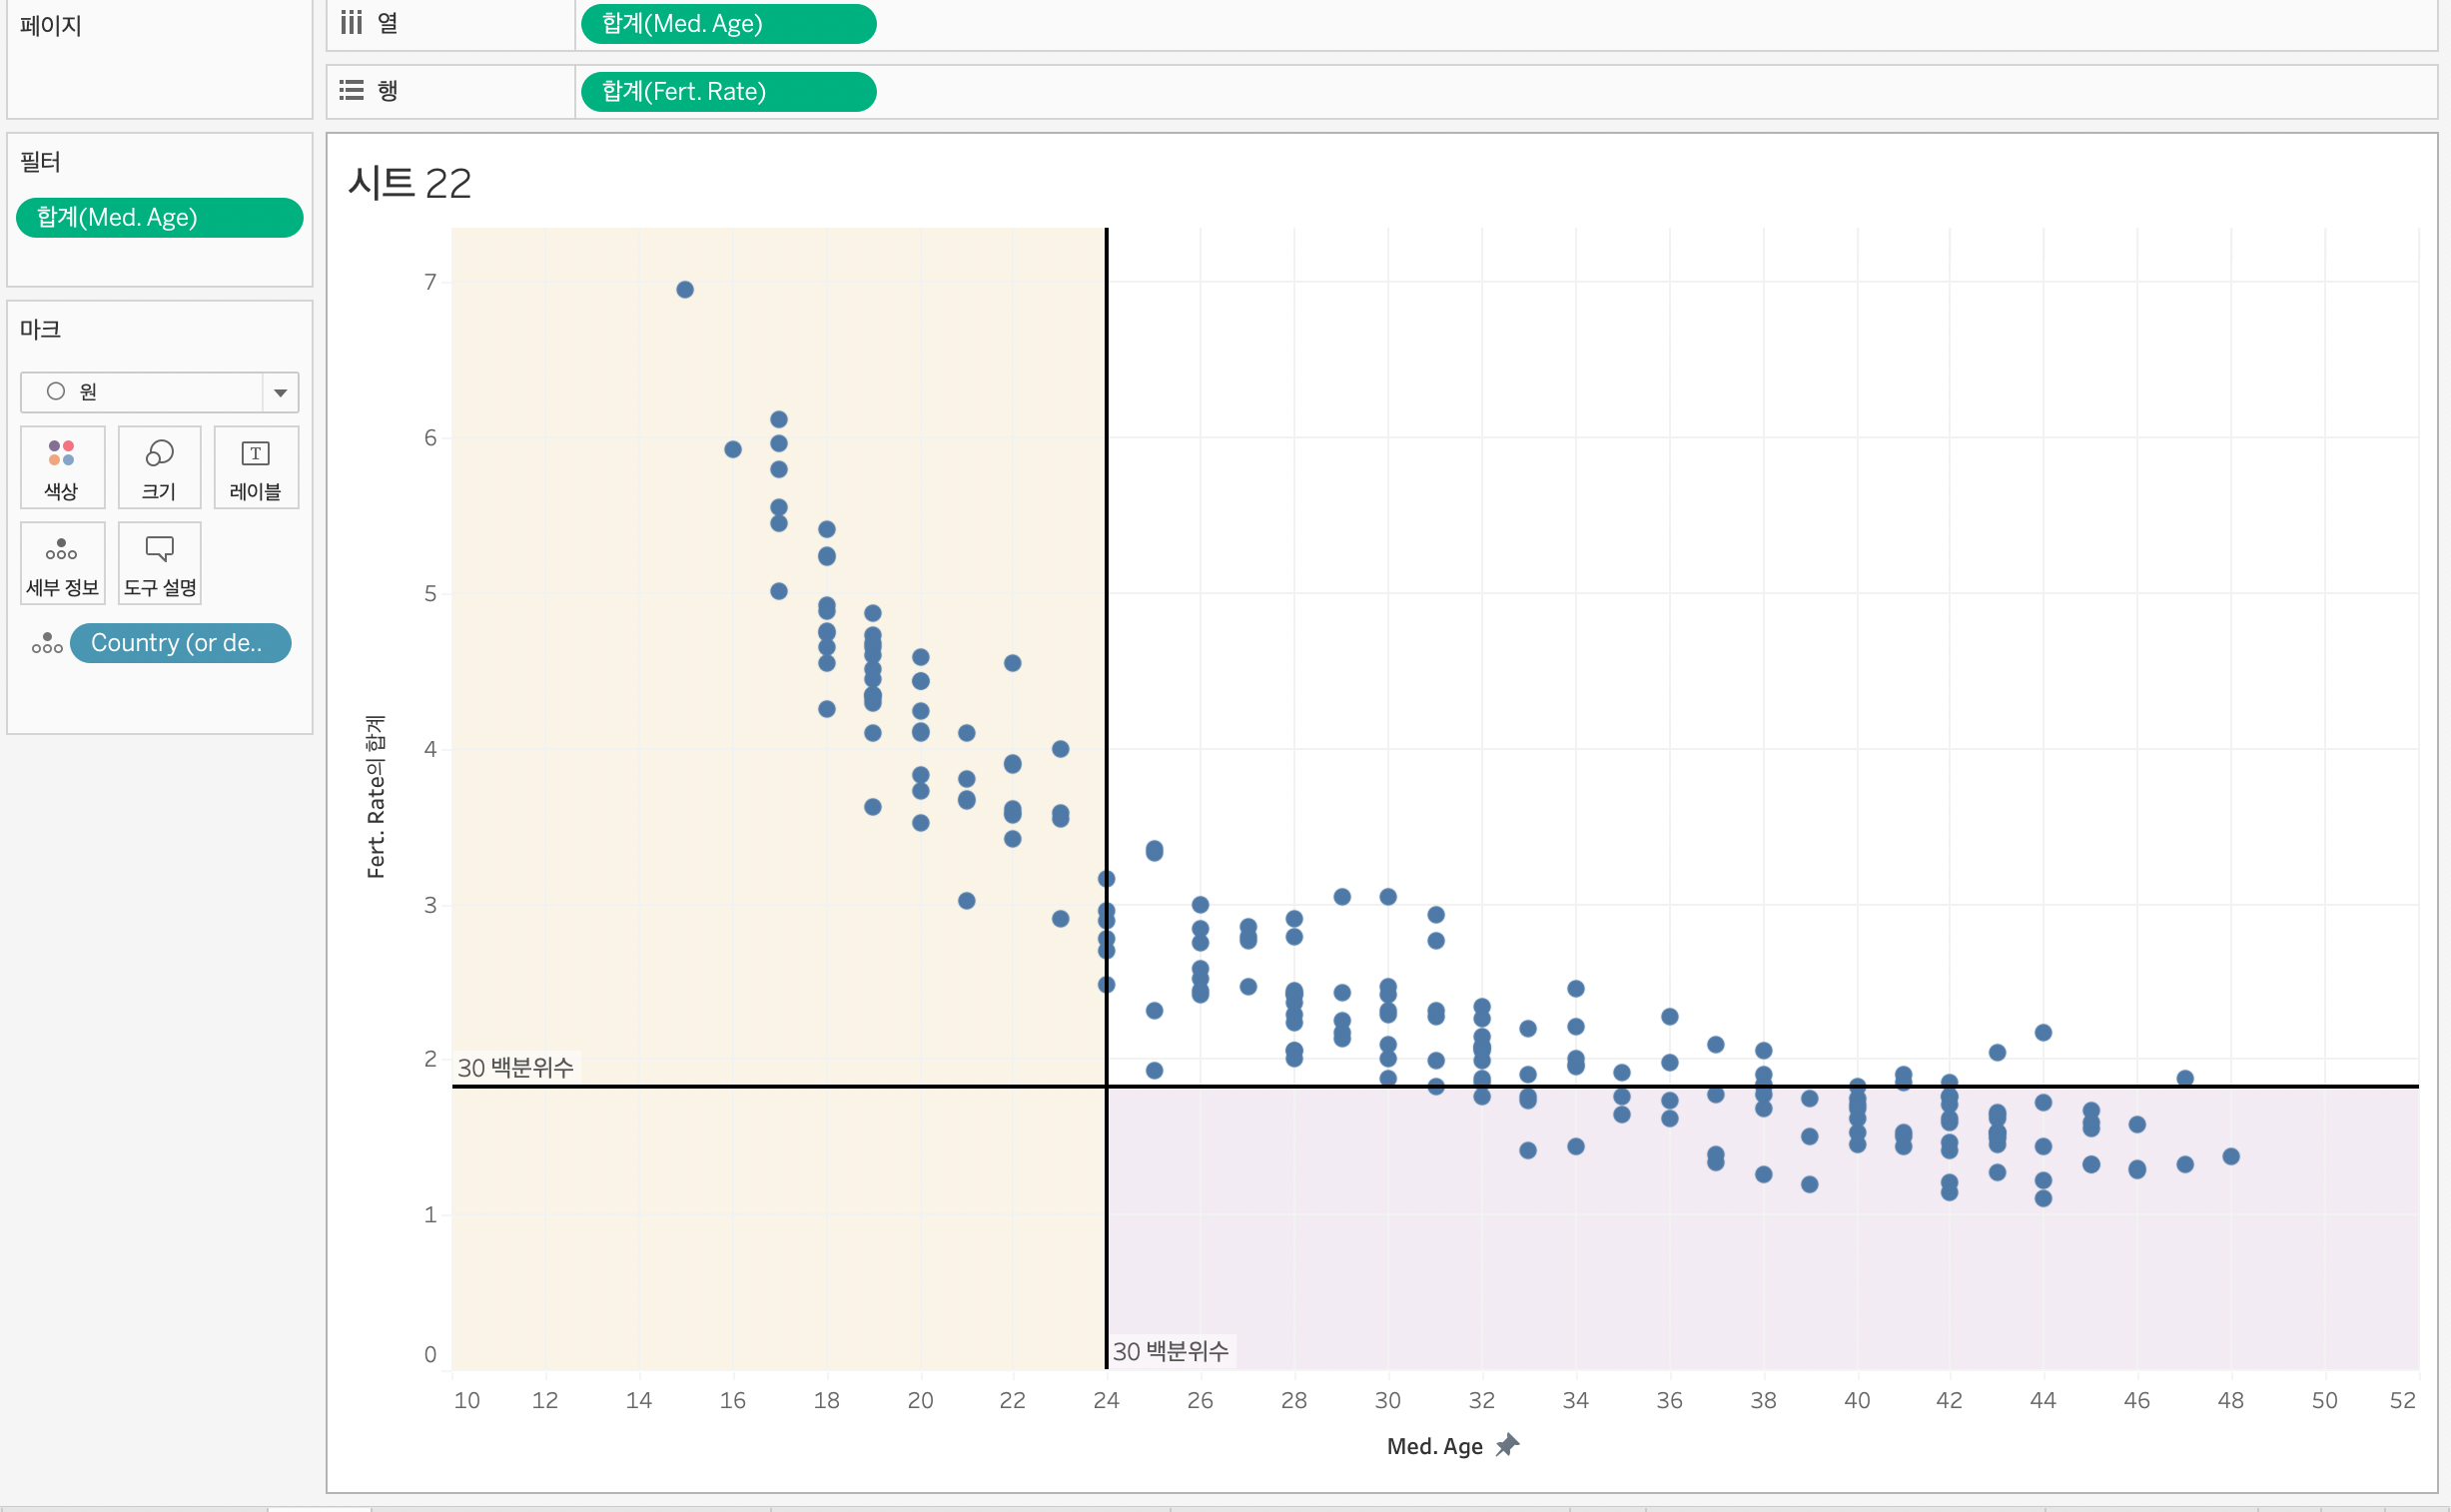
Task: Click vertical 30 백분위수 label near bottom axis
Action: pyautogui.click(x=1170, y=1351)
